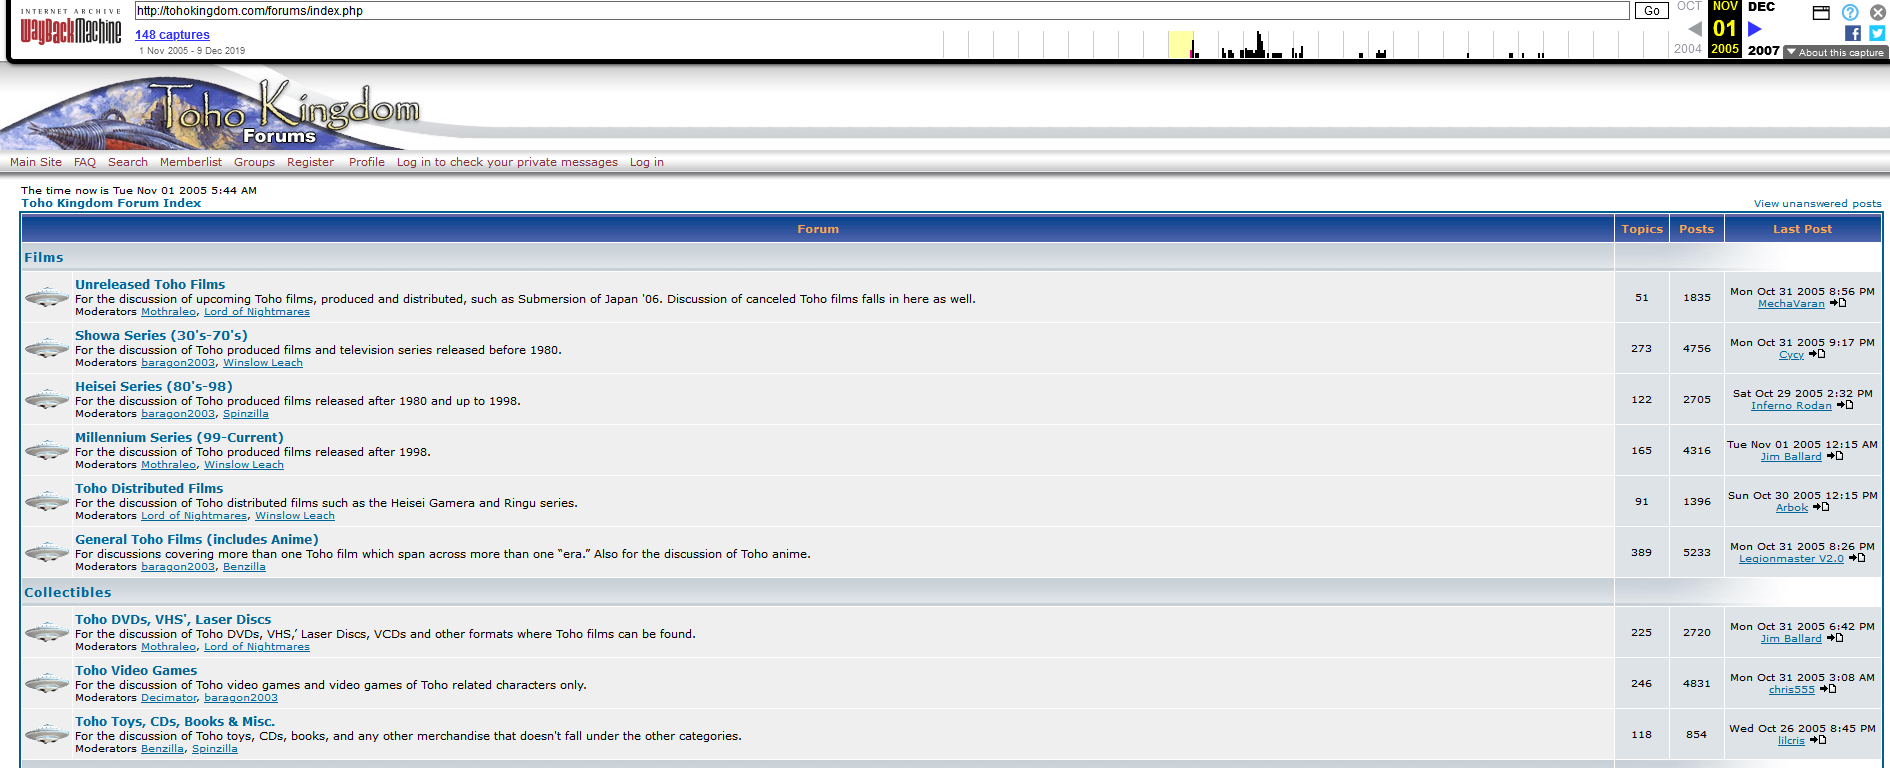The width and height of the screenshot is (1890, 768).
Task: Open latest post icon beside Arbok
Action: 1821,507
